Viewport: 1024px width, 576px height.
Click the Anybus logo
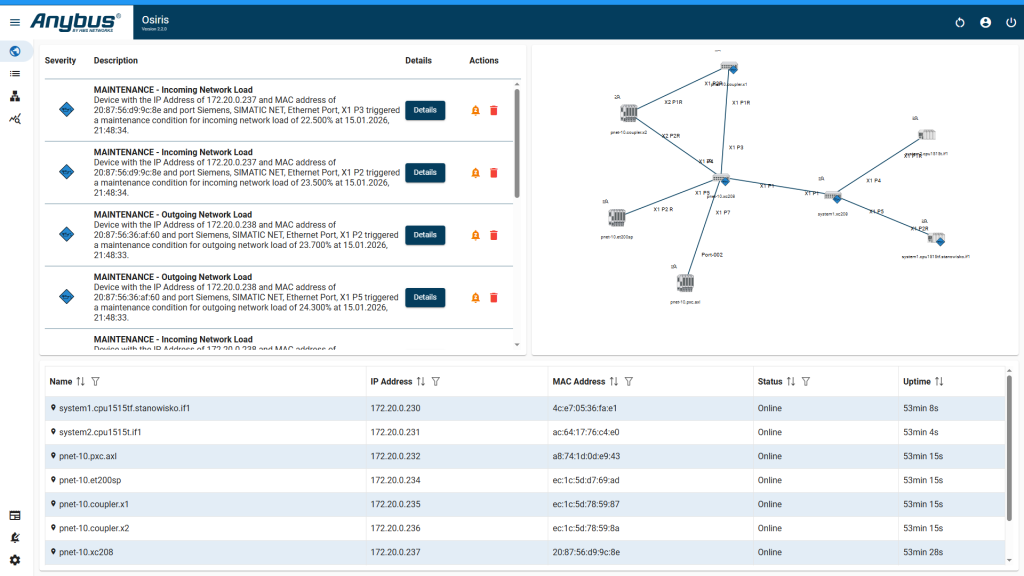[75, 22]
